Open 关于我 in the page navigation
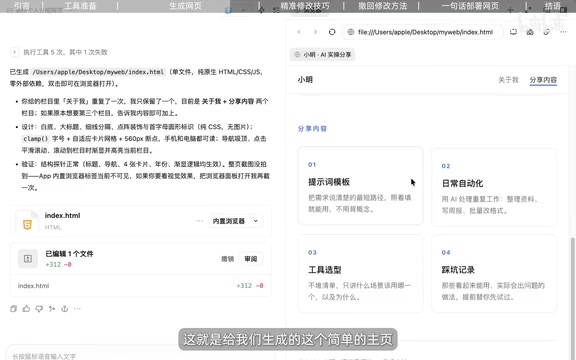 click(508, 80)
